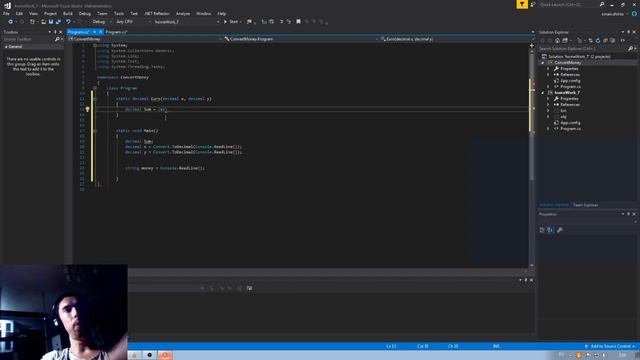Click the Refresh icon in Solution Explorer toolbar

(598, 40)
